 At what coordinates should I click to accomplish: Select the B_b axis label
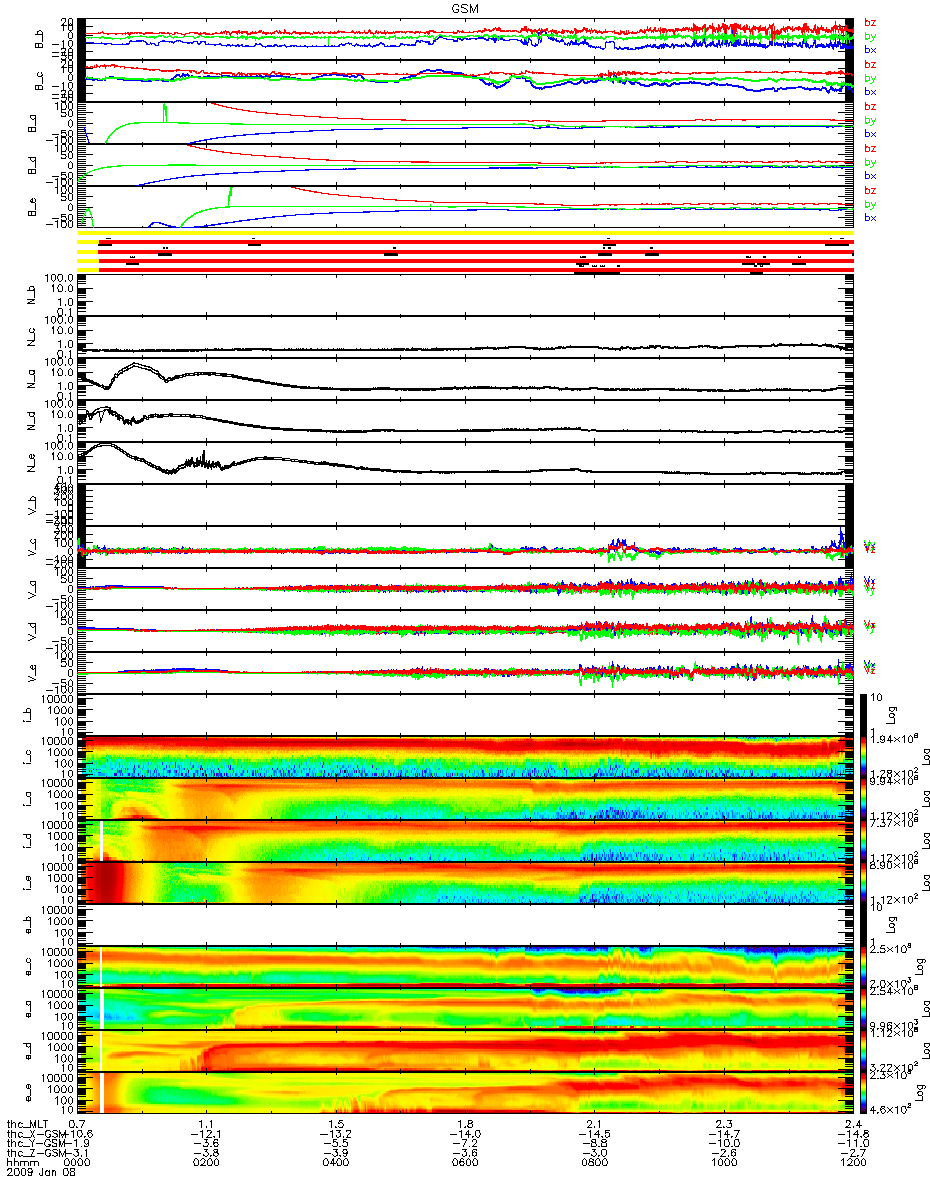(41, 40)
